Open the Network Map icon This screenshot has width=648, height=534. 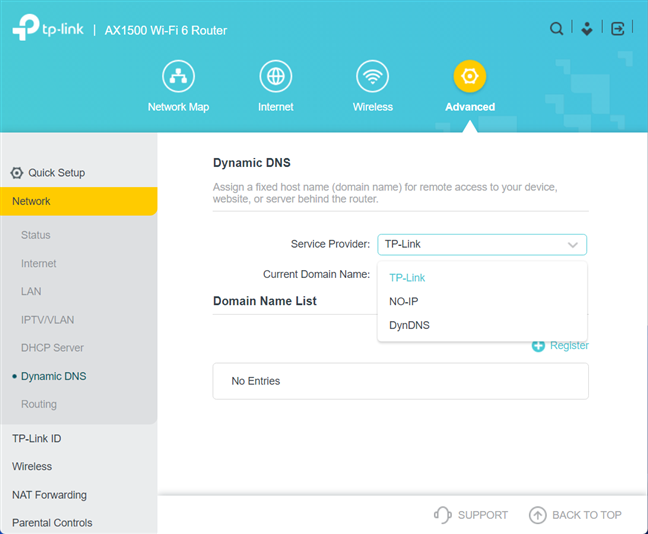coord(178,76)
